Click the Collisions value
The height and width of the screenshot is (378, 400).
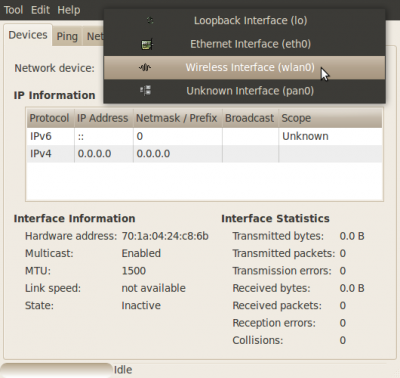(343, 340)
